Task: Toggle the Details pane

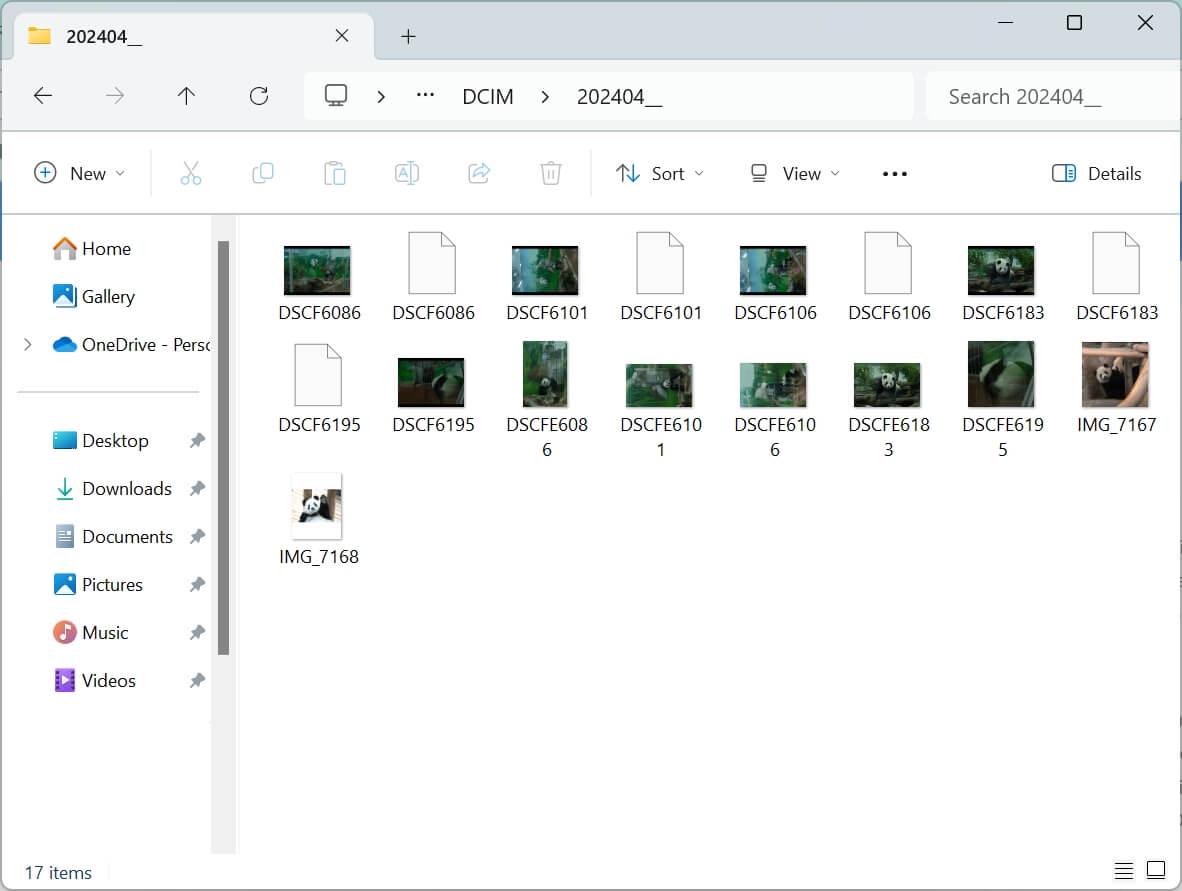Action: click(1096, 173)
